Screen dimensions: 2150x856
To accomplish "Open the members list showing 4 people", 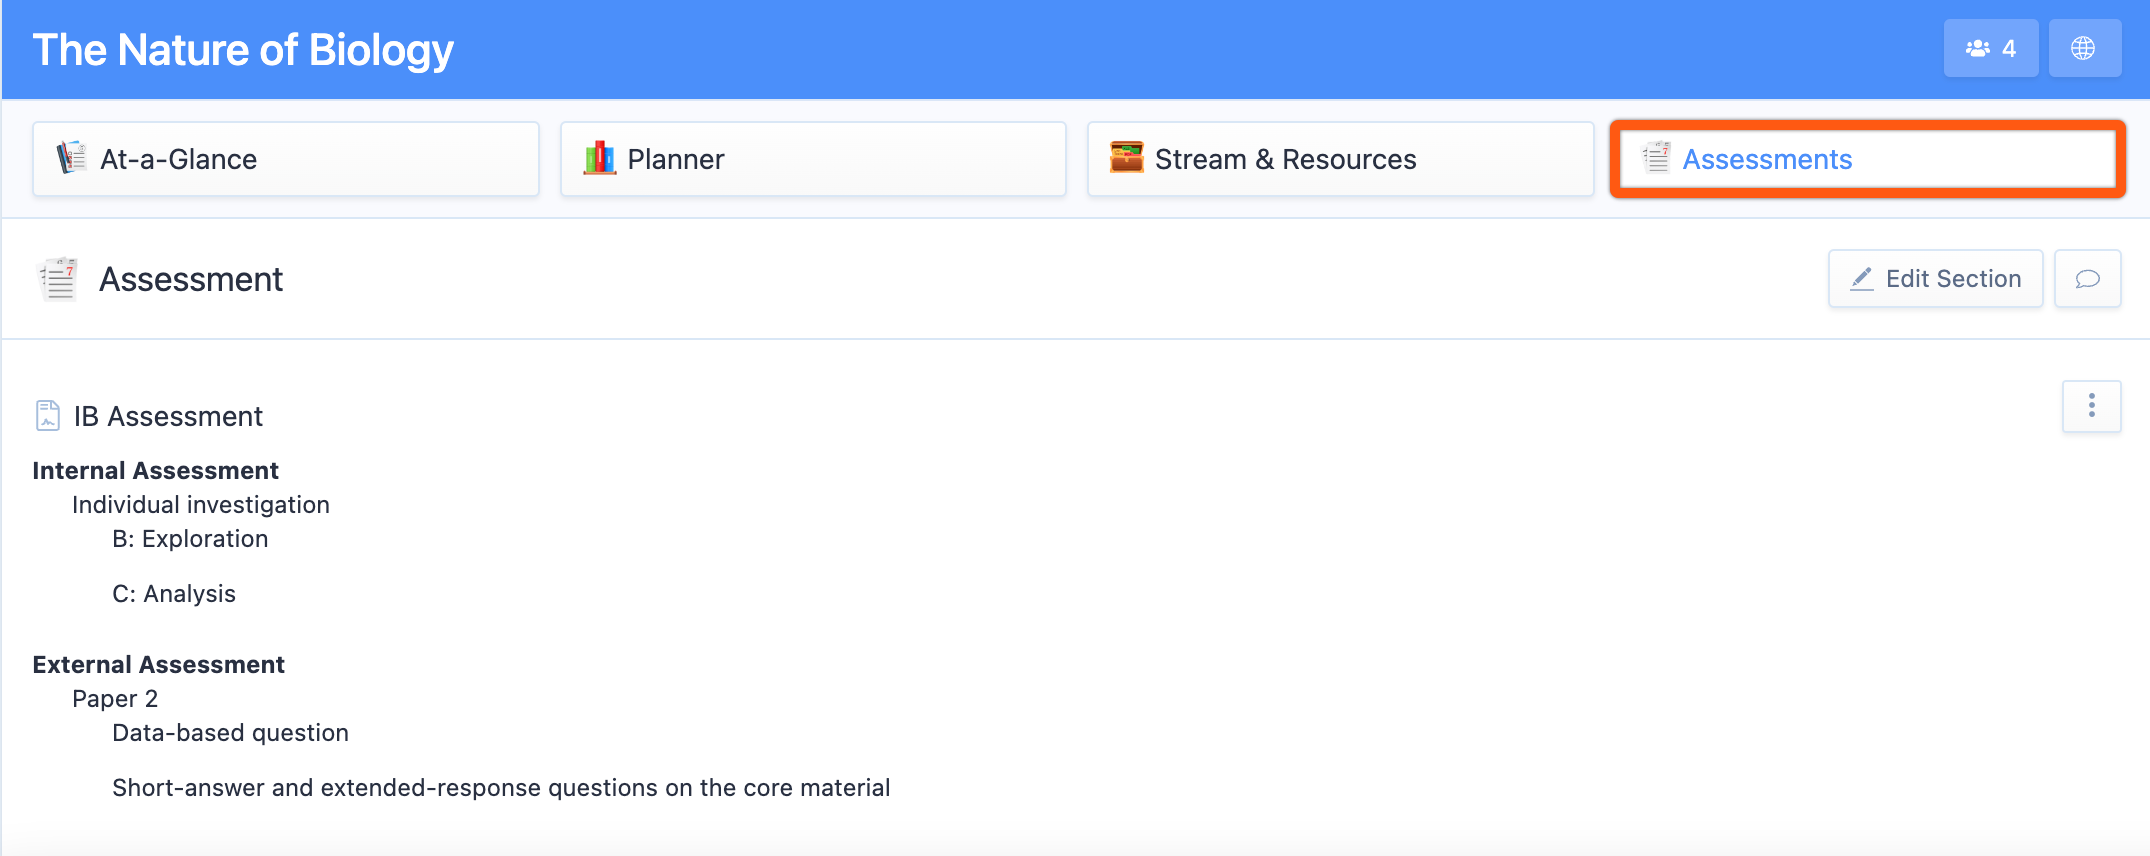I will pos(1990,48).
